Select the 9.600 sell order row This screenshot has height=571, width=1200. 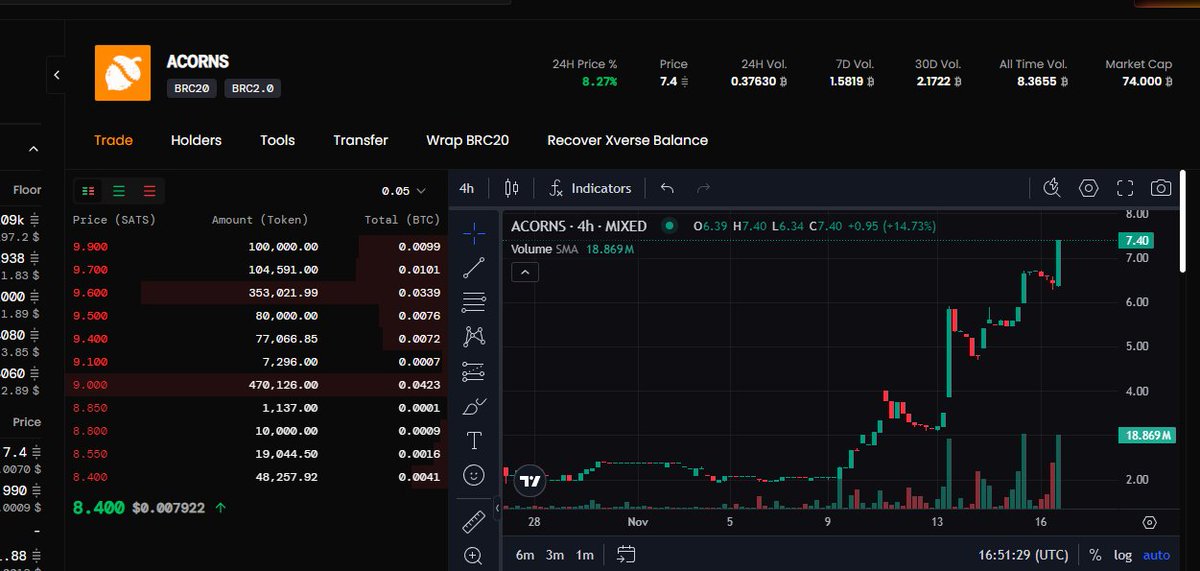257,292
